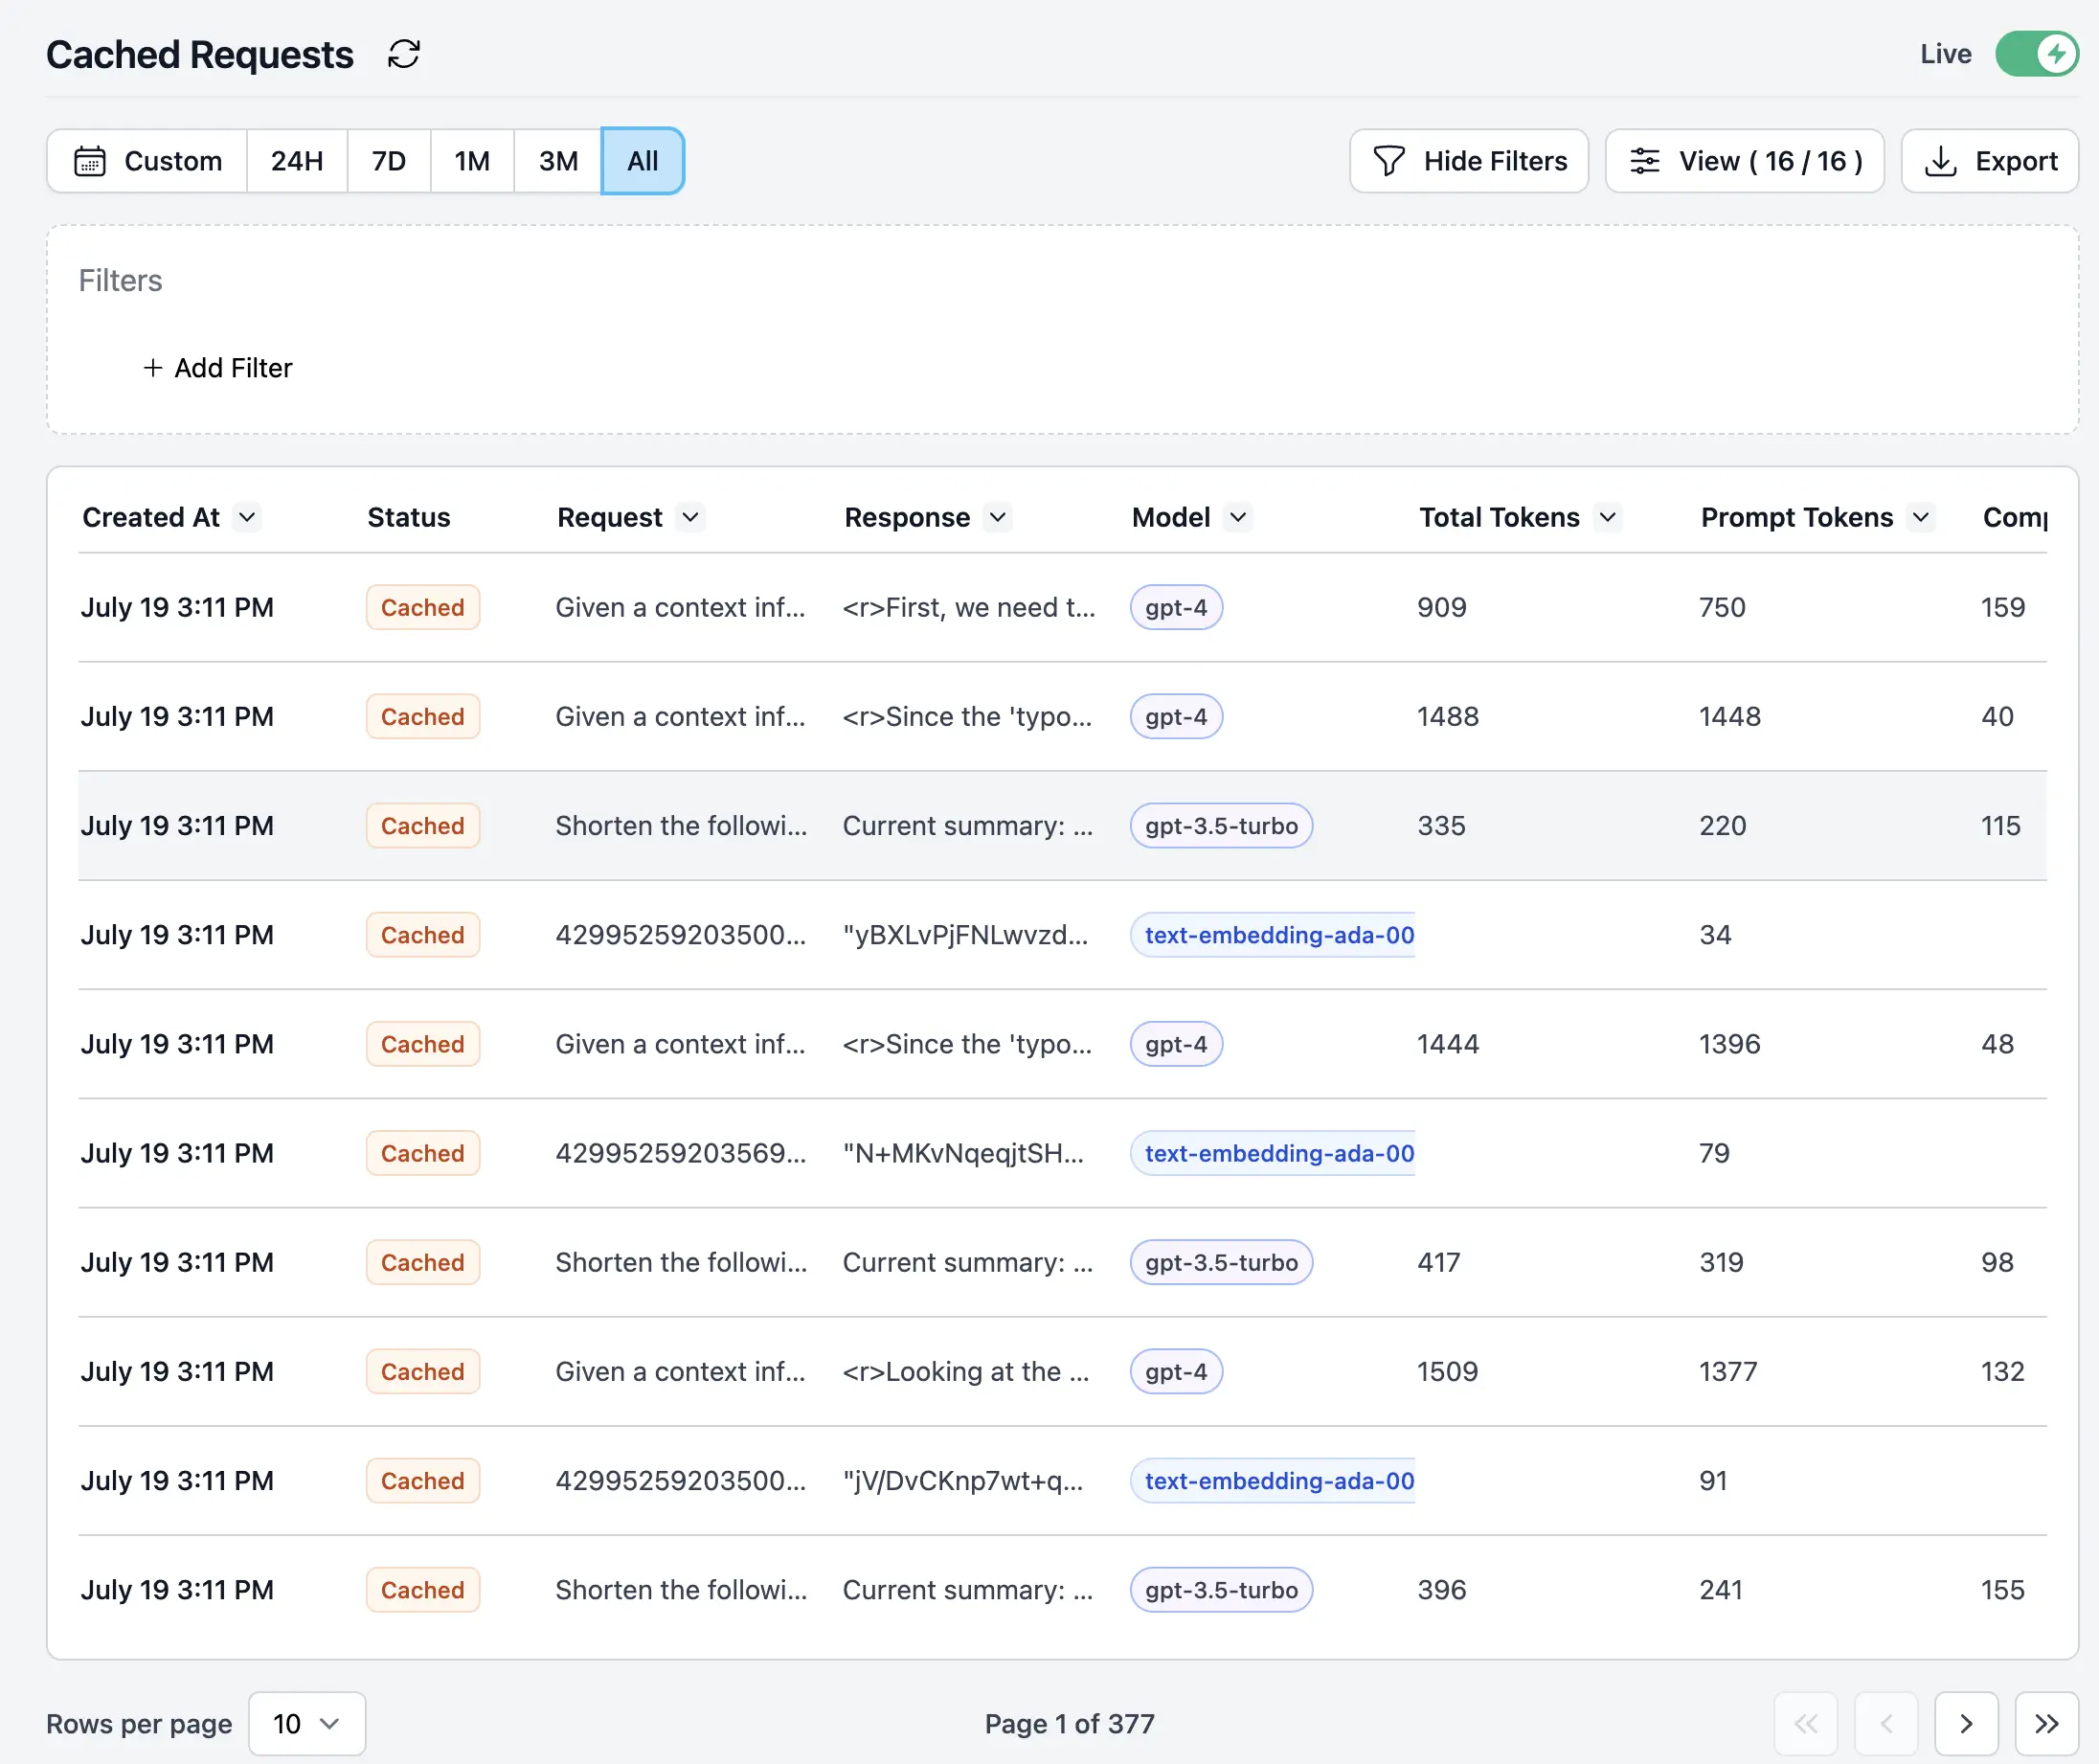Click the gpt-3.5-turbo badge with 335 tokens
This screenshot has height=1764, width=2099.
click(1221, 825)
